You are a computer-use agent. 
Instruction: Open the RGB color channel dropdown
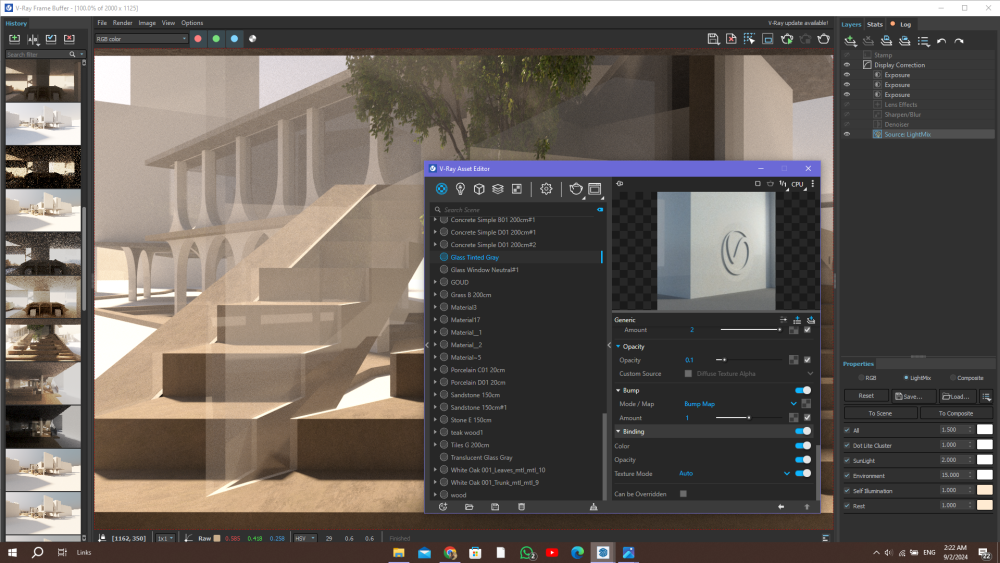click(x=141, y=39)
